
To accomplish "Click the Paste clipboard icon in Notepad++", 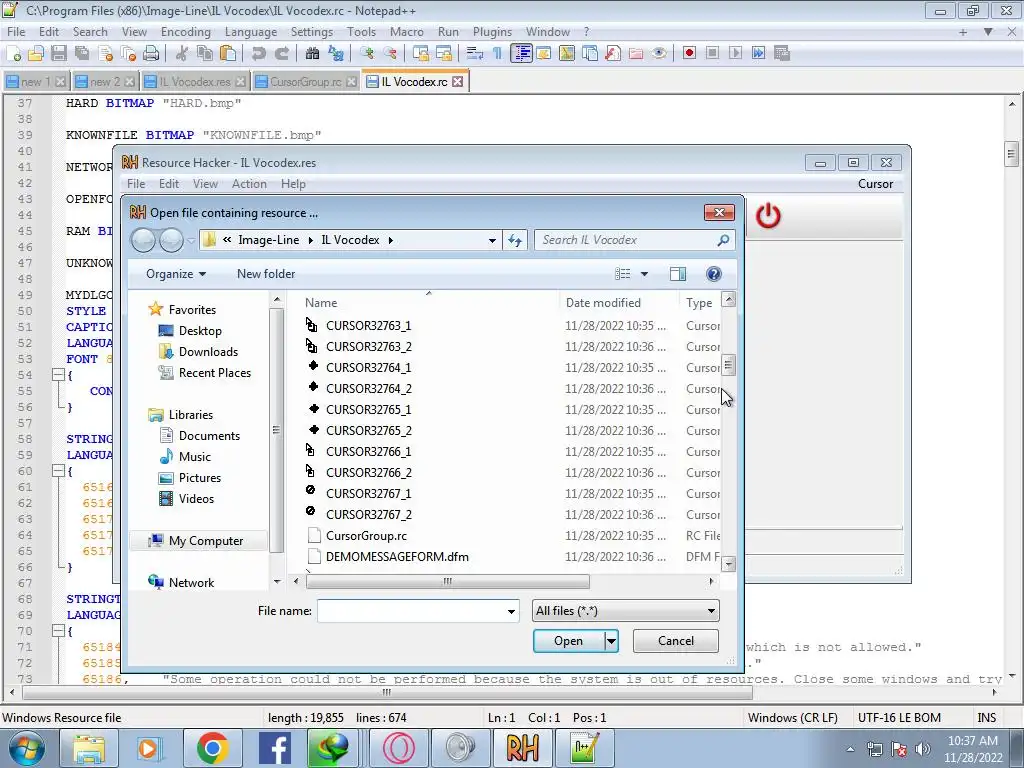I will coord(228,54).
